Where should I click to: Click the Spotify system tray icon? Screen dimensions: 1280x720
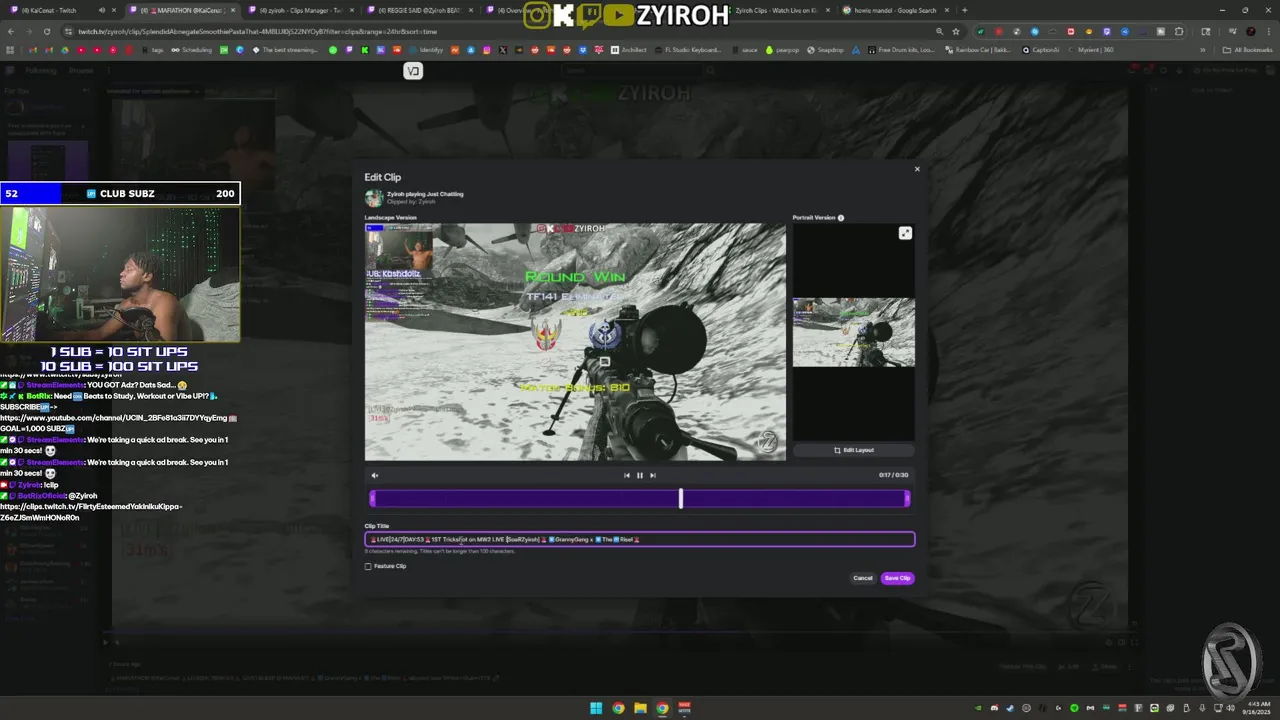pyautogui.click(x=1075, y=708)
